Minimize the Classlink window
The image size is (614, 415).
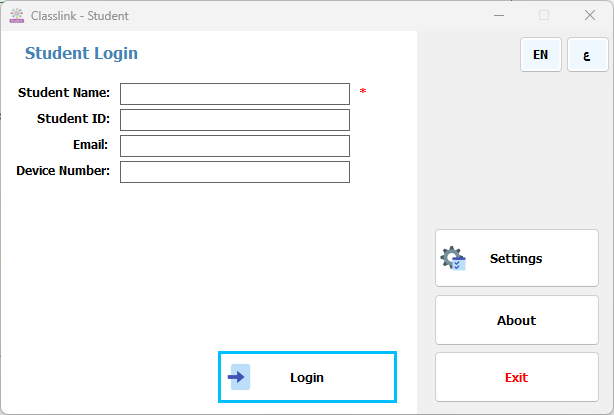499,16
